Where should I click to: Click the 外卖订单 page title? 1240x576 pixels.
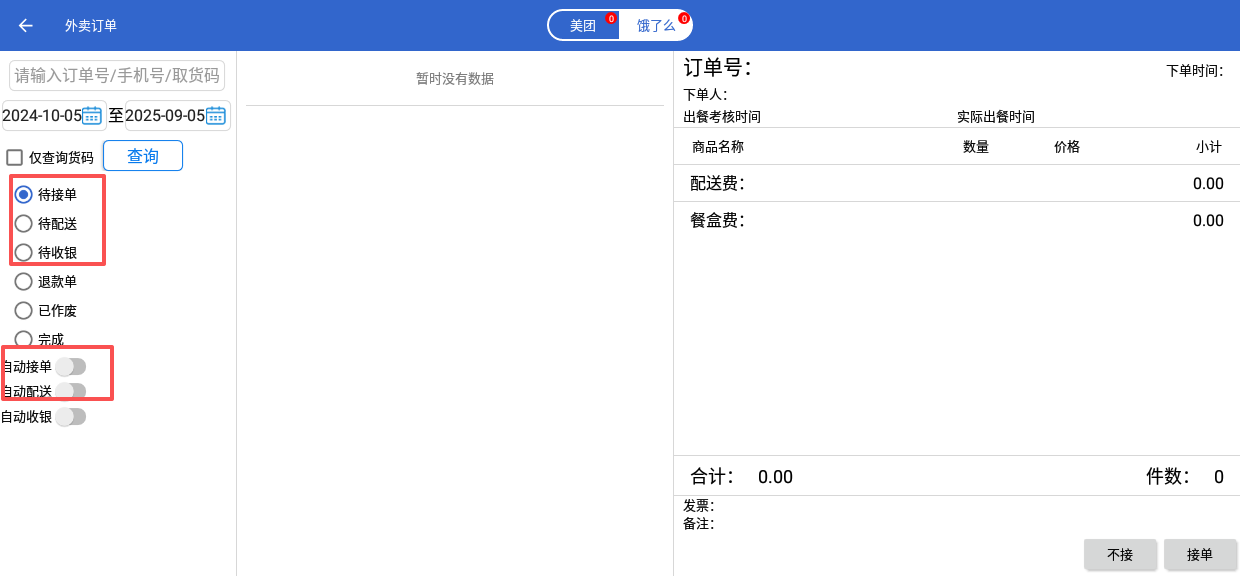pyautogui.click(x=91, y=26)
